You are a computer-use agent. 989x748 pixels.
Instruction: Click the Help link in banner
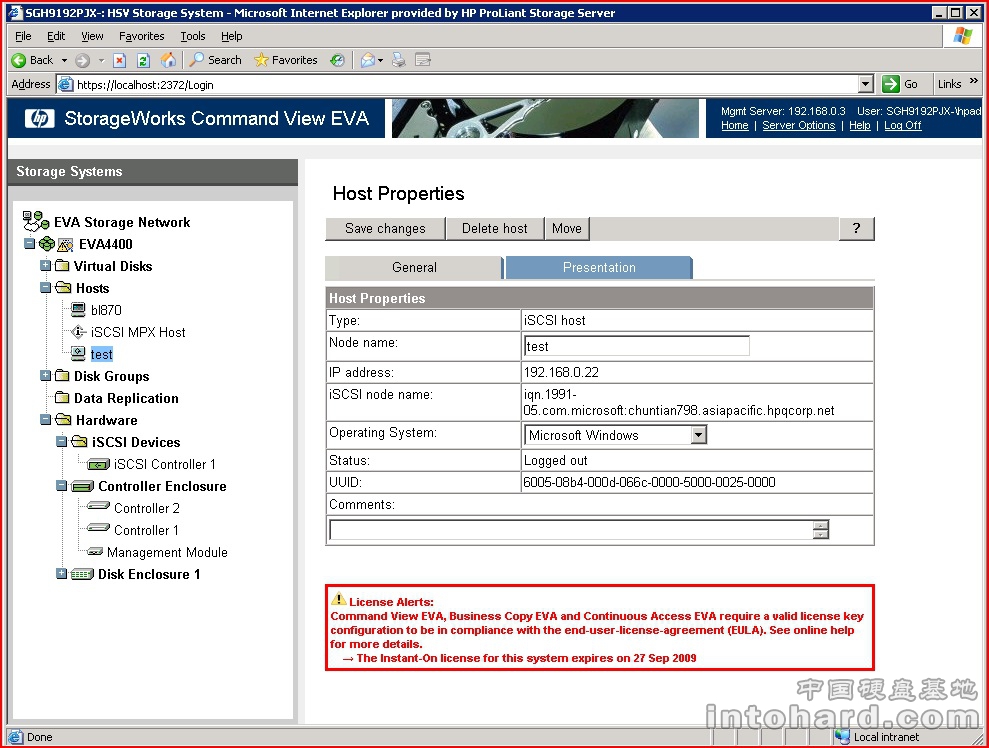coord(860,126)
